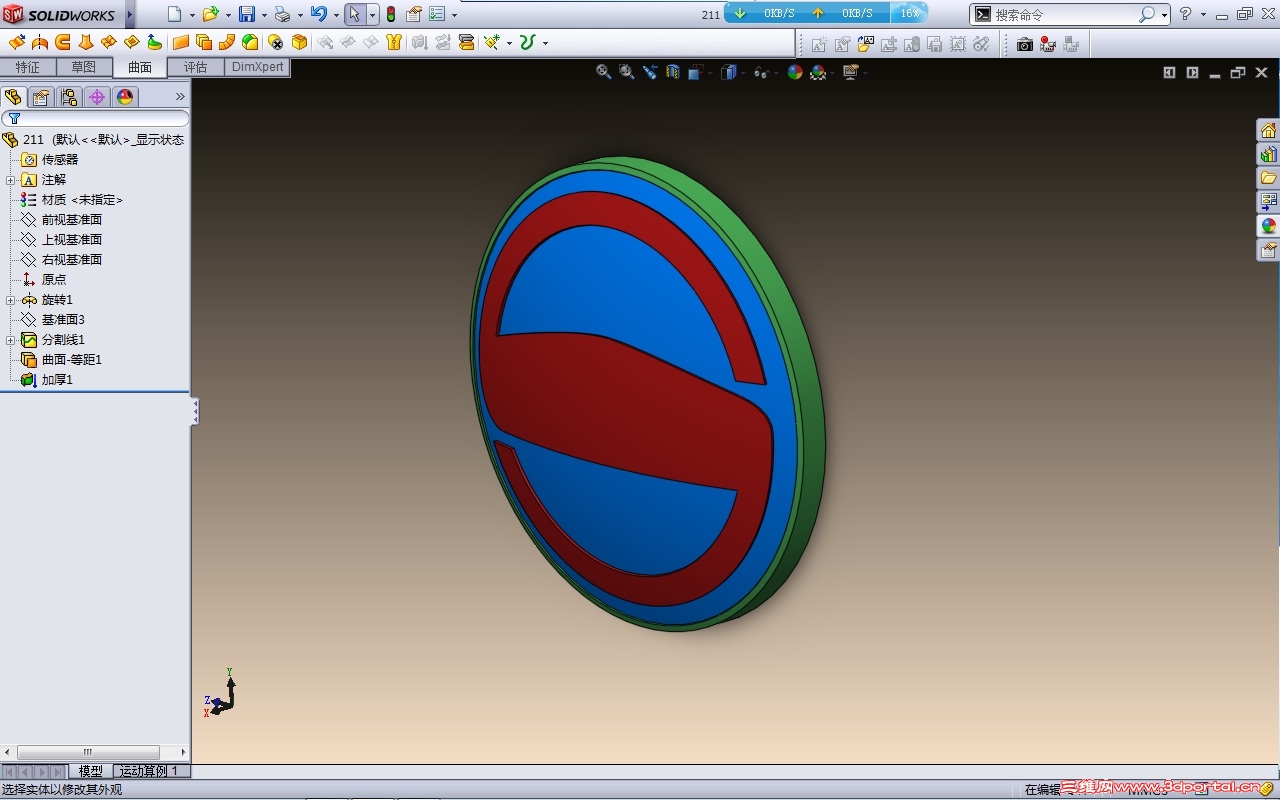Screen dimensions: 1280x800
Task: Switch to the 模型 bottom tab
Action: coord(91,771)
